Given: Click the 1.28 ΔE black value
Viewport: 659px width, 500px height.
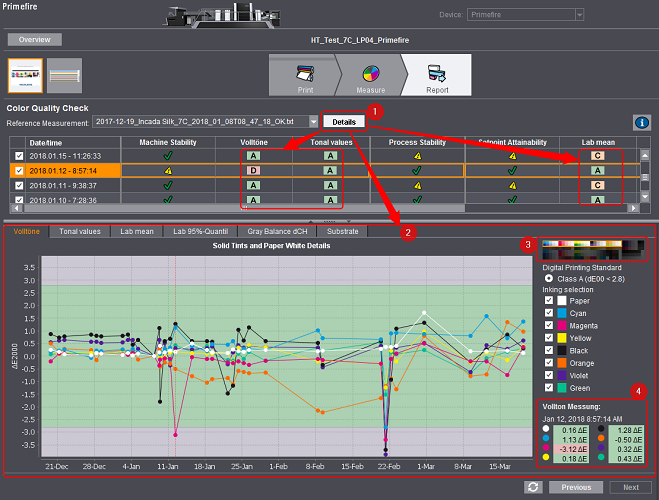Looking at the screenshot, I should 626,430.
